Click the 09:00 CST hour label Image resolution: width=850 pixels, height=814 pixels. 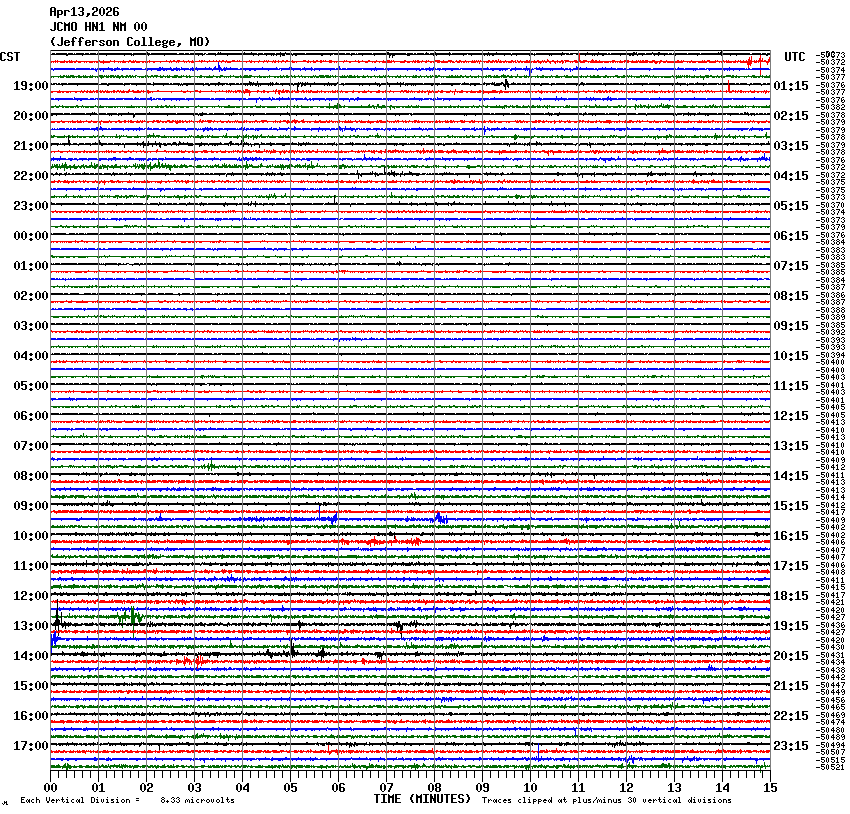point(31,506)
